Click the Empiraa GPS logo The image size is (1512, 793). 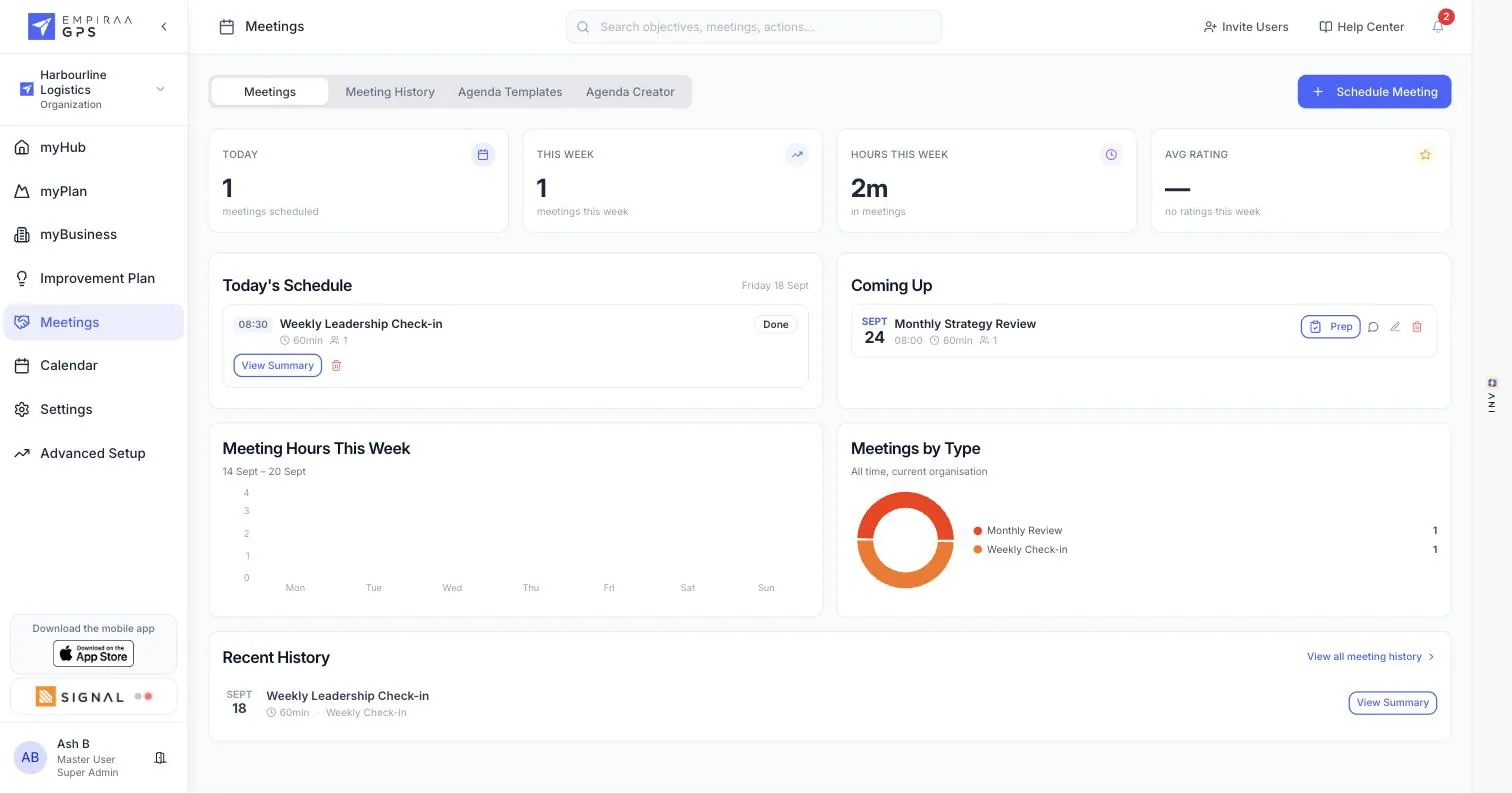point(79,26)
